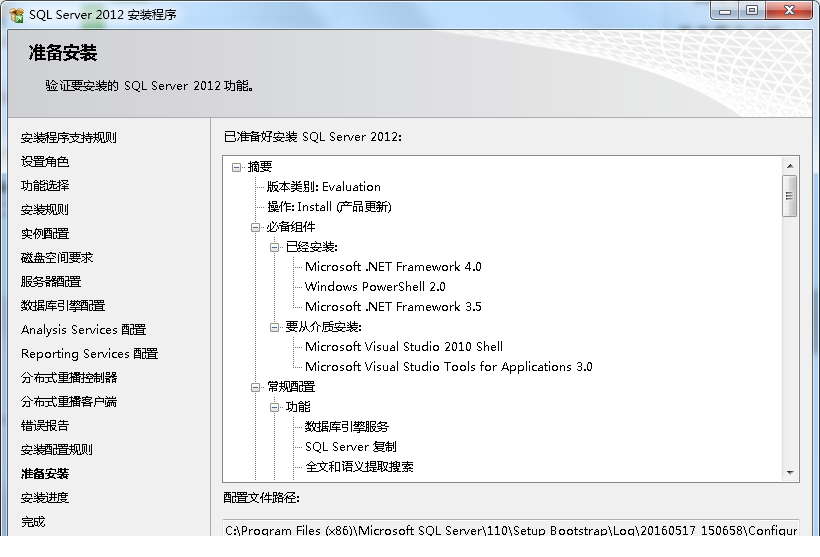Viewport: 820px width, 557px height.
Task: Select Microsoft .NET Framework 4.0 item
Action: tap(393, 267)
